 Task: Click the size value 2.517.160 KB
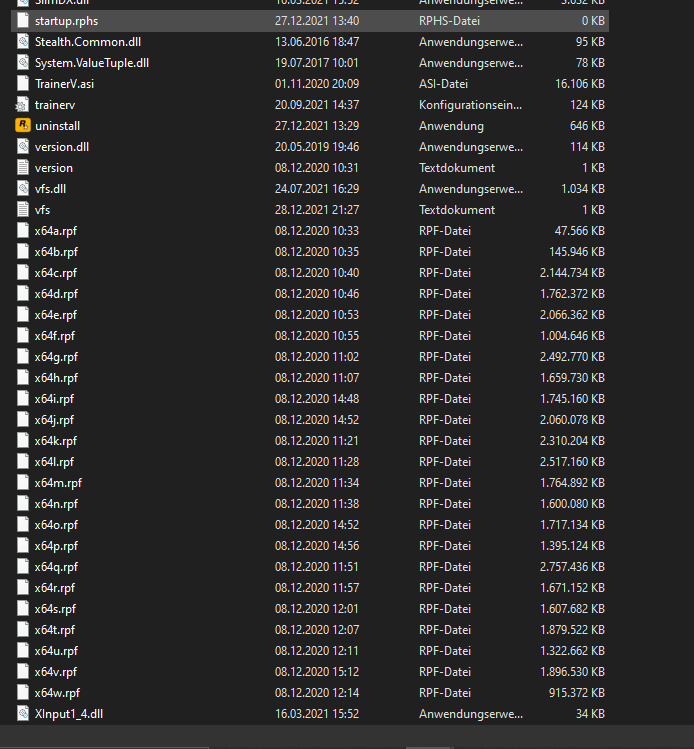(x=572, y=462)
